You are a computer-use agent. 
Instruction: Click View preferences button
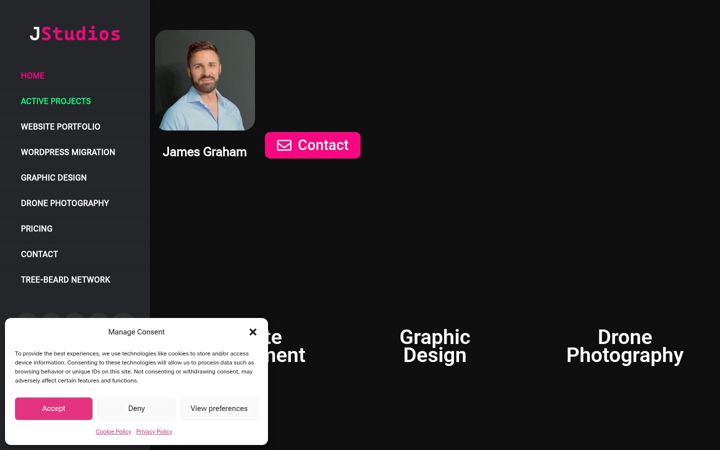pos(219,408)
